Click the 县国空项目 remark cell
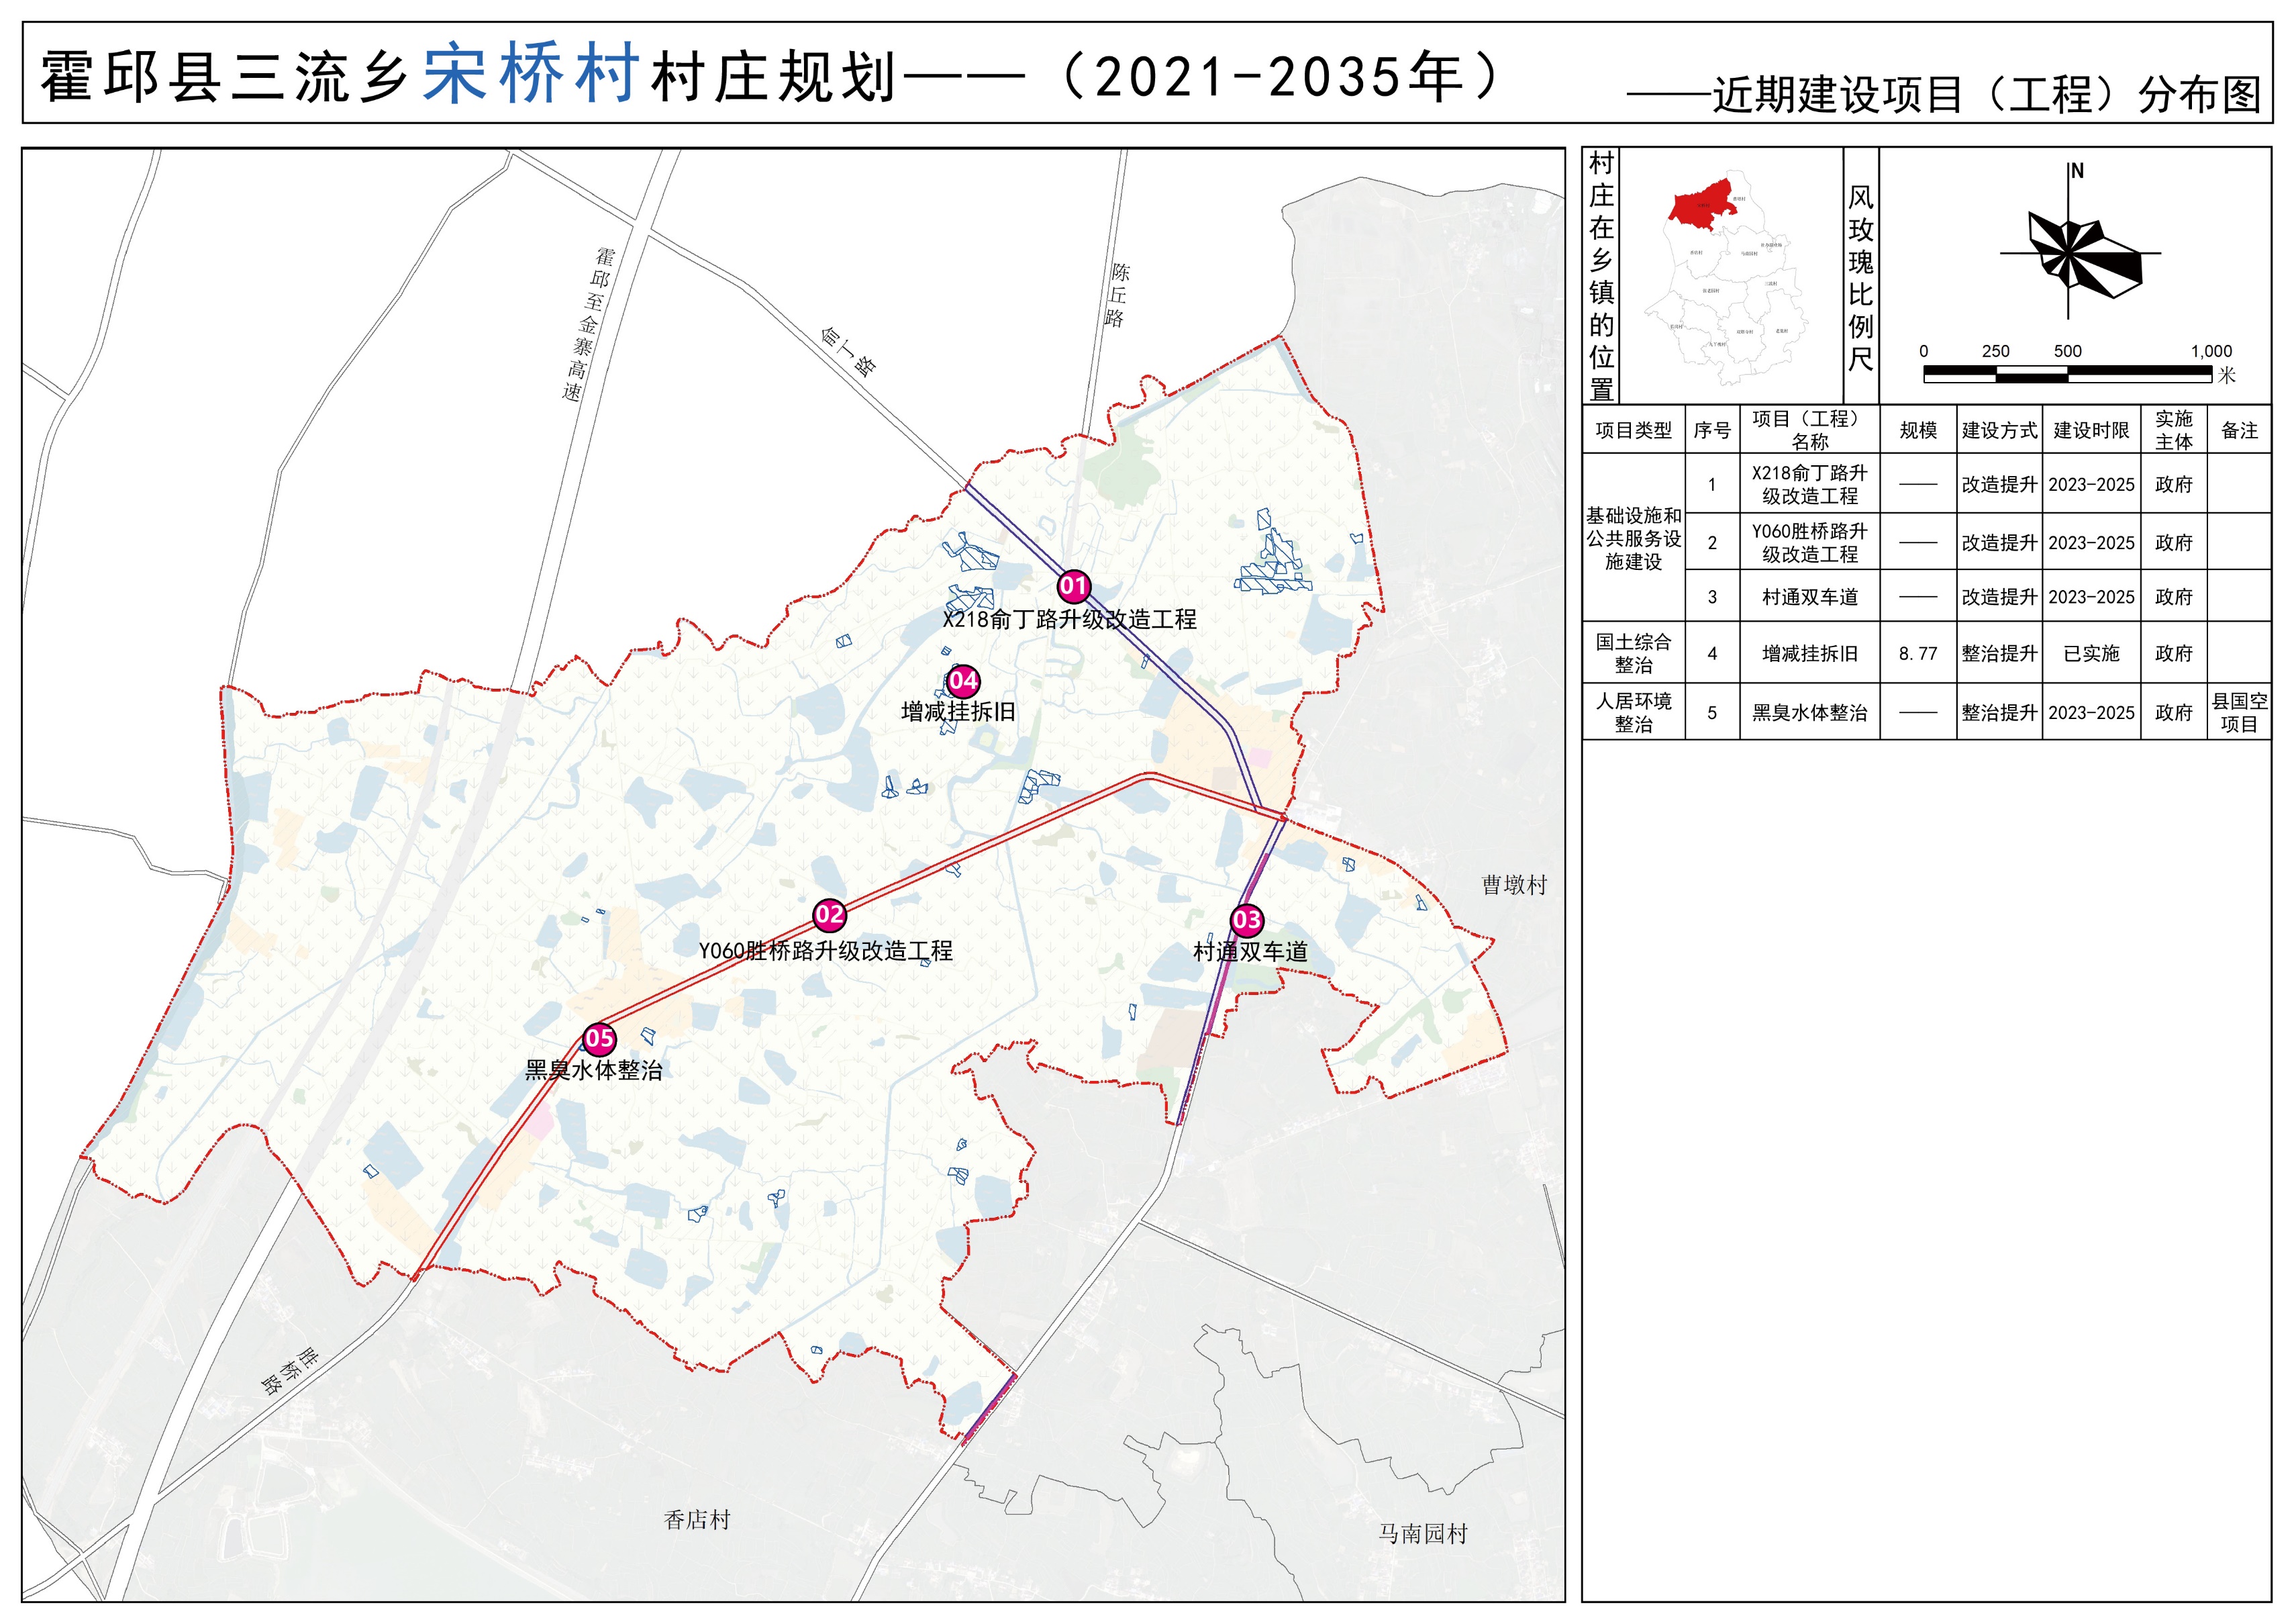The height and width of the screenshot is (1624, 2296). click(2239, 713)
